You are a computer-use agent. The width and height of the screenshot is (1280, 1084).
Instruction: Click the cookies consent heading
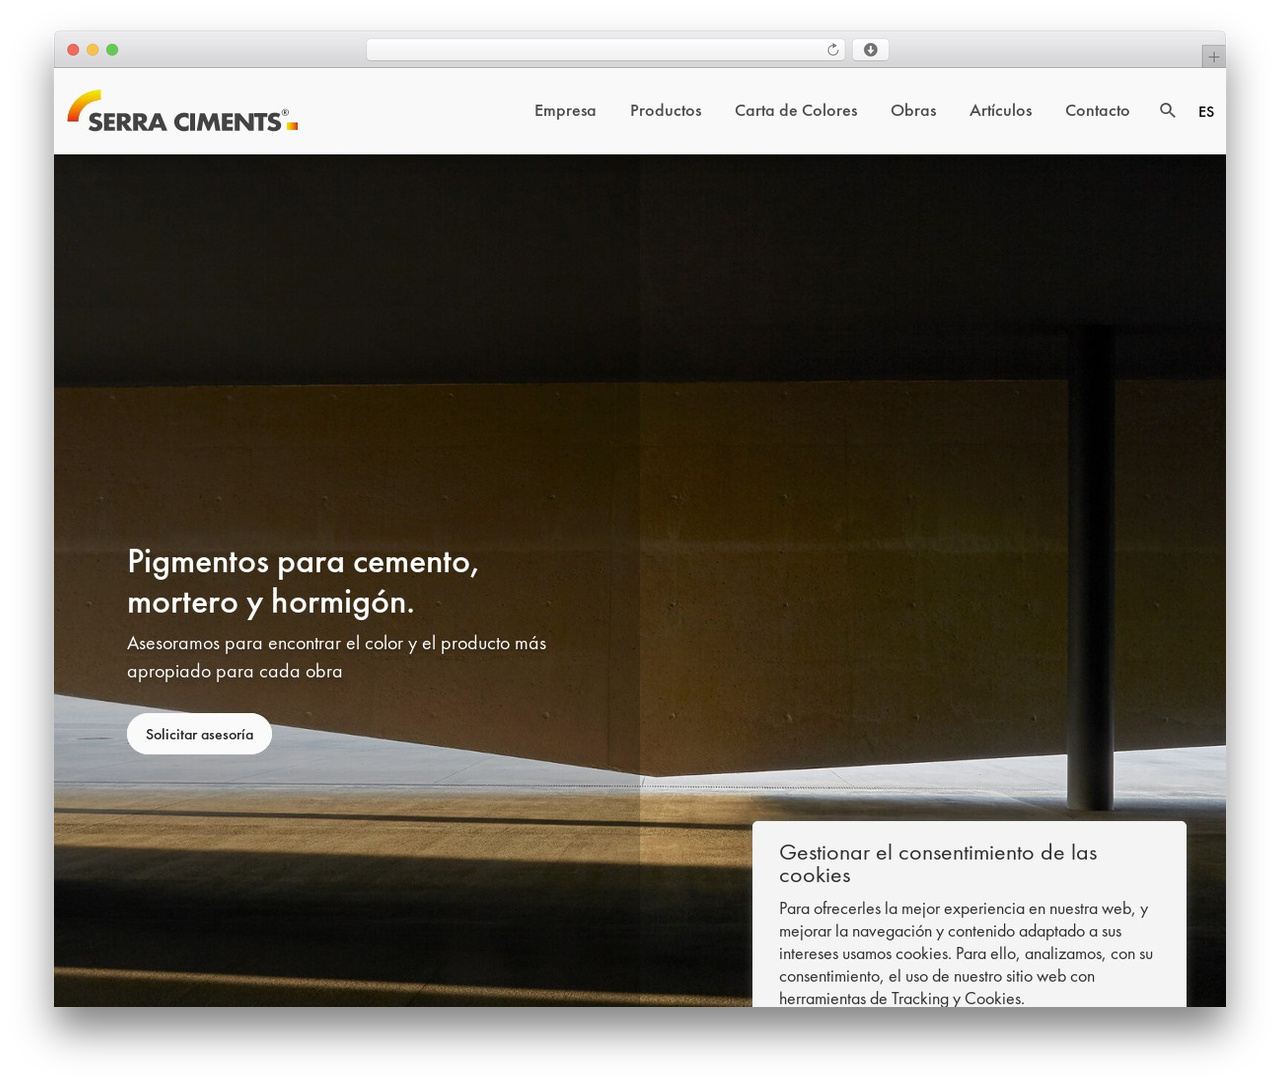938,864
